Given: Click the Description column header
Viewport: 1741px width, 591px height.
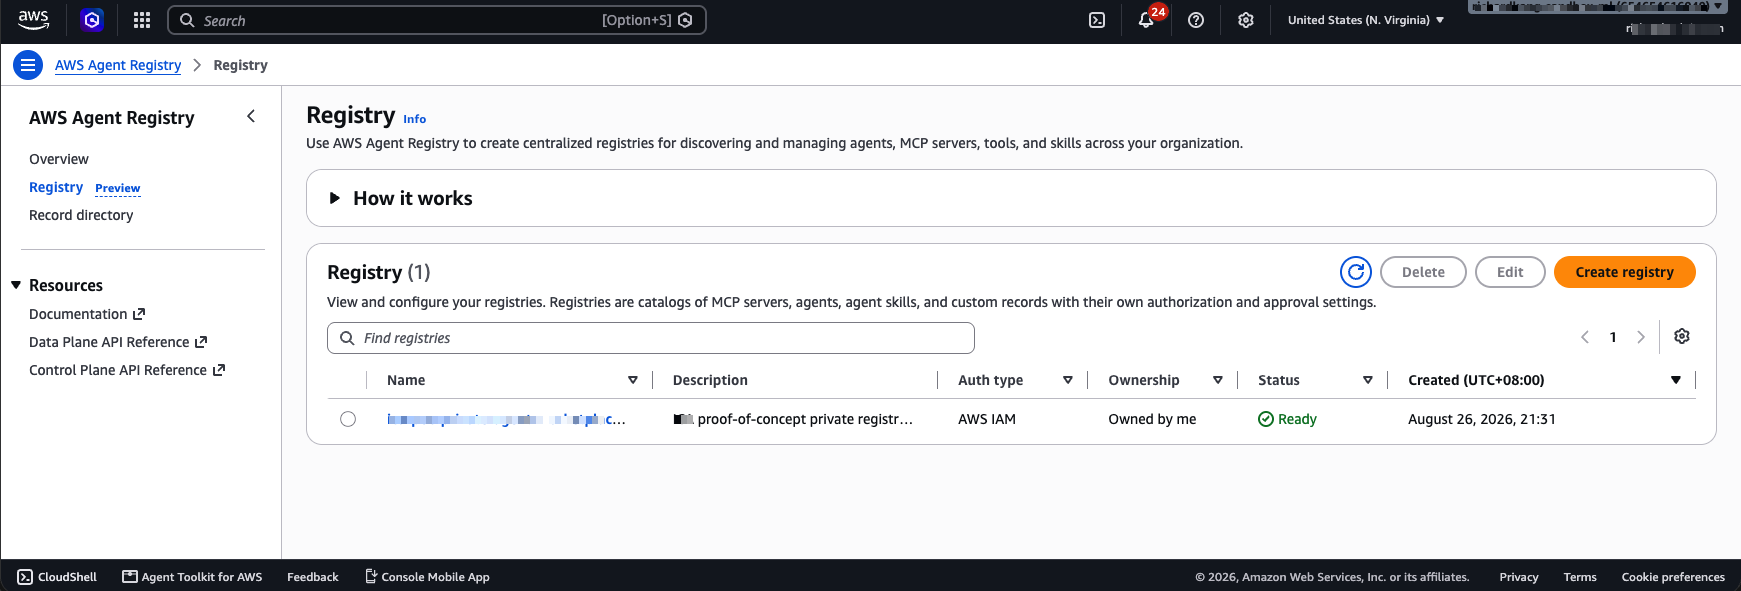Looking at the screenshot, I should click(710, 380).
